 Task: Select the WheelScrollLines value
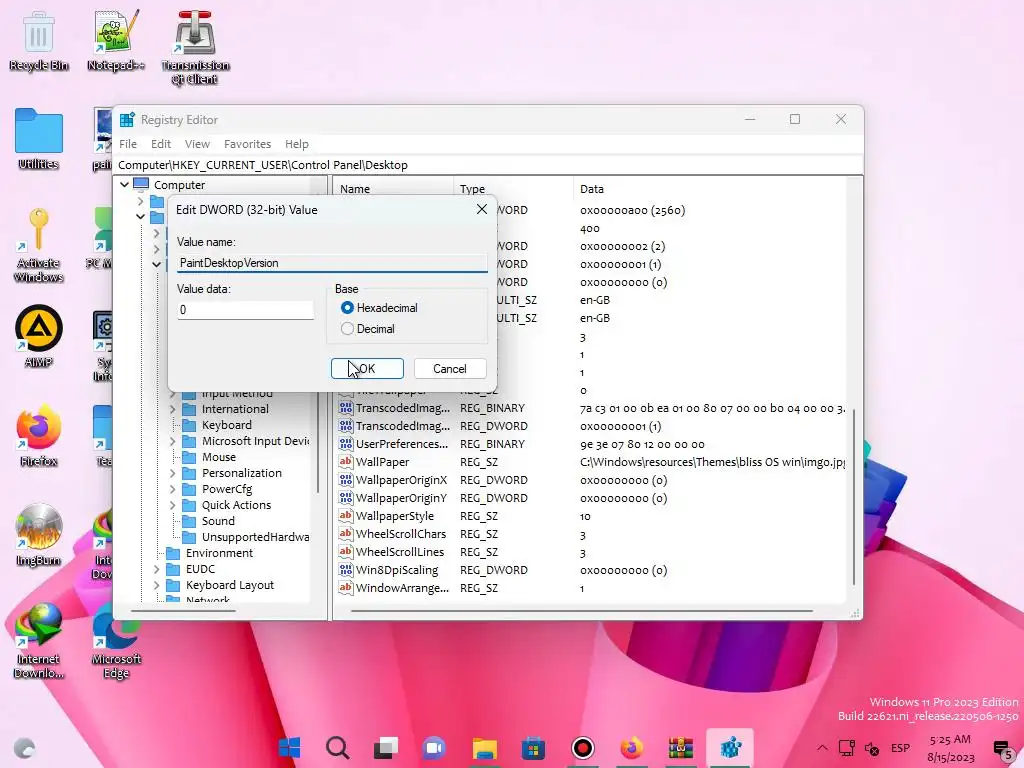coord(400,552)
